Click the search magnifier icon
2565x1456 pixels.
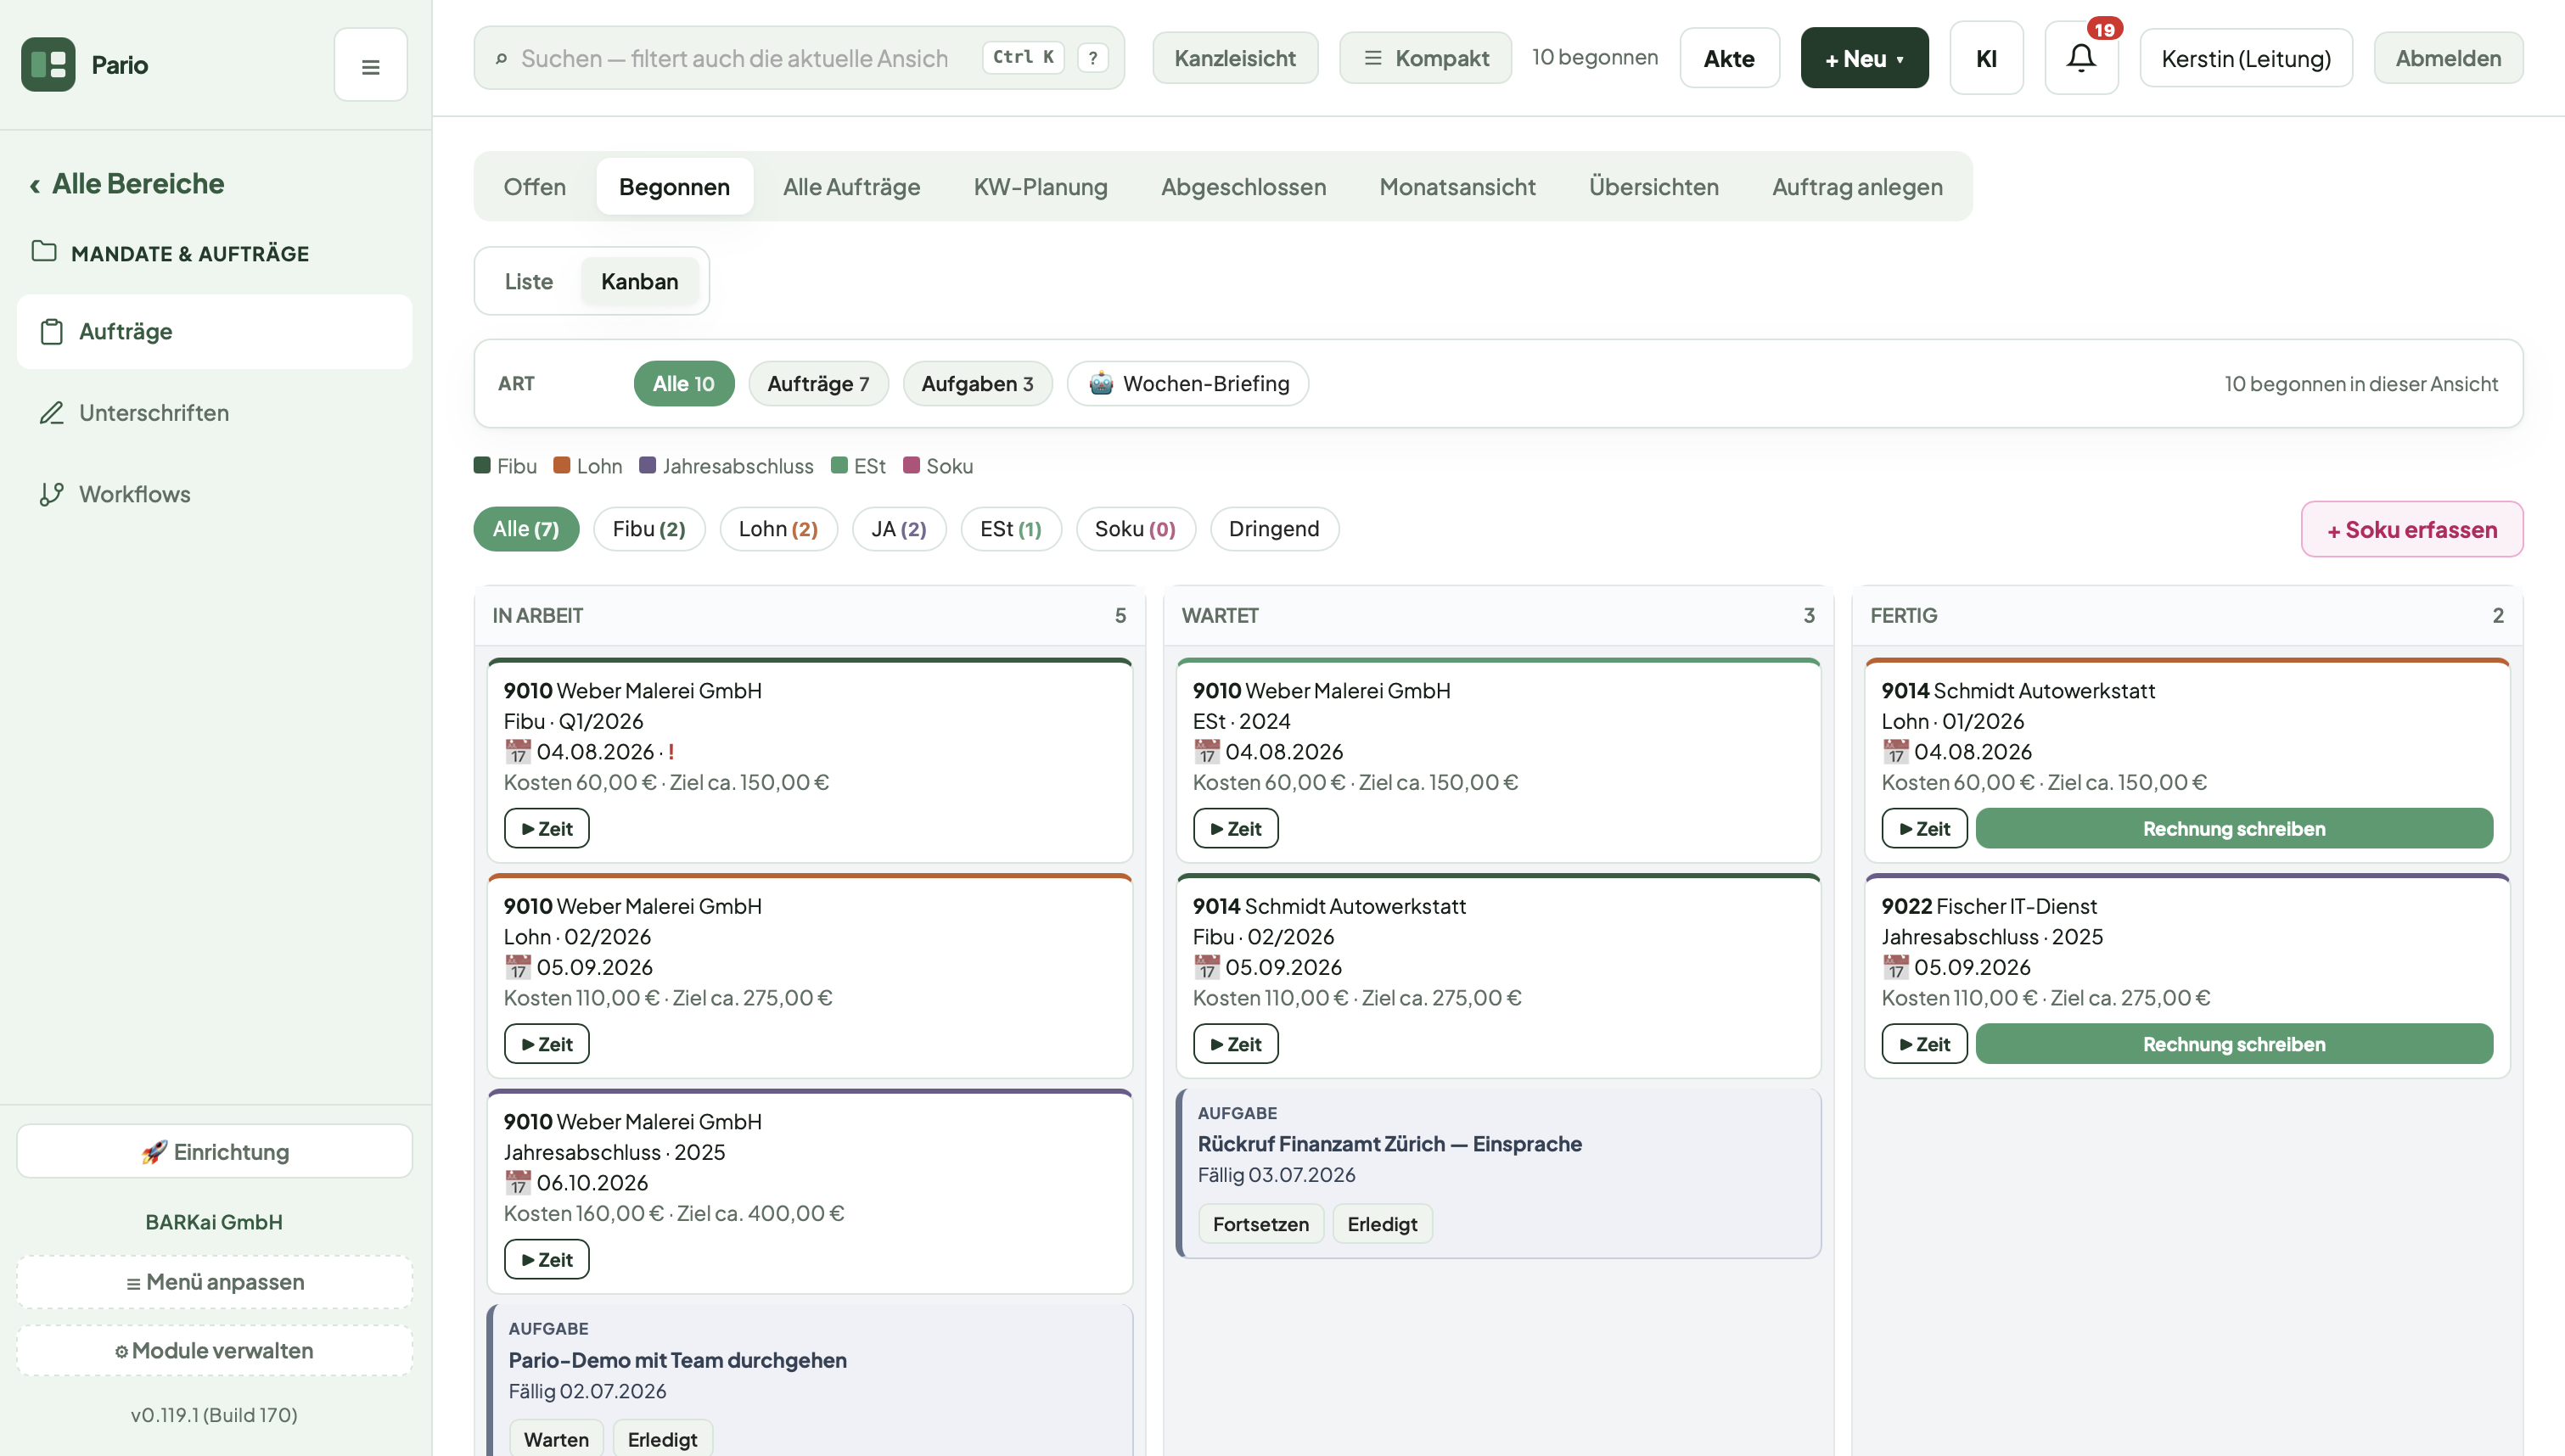(x=501, y=59)
